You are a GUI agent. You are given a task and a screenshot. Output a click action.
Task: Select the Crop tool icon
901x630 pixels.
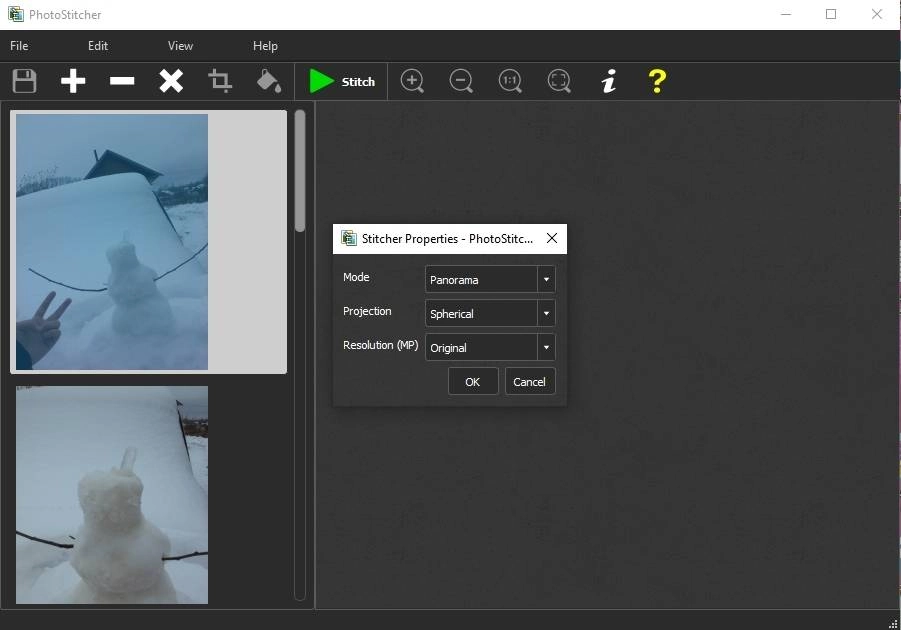pyautogui.click(x=220, y=81)
